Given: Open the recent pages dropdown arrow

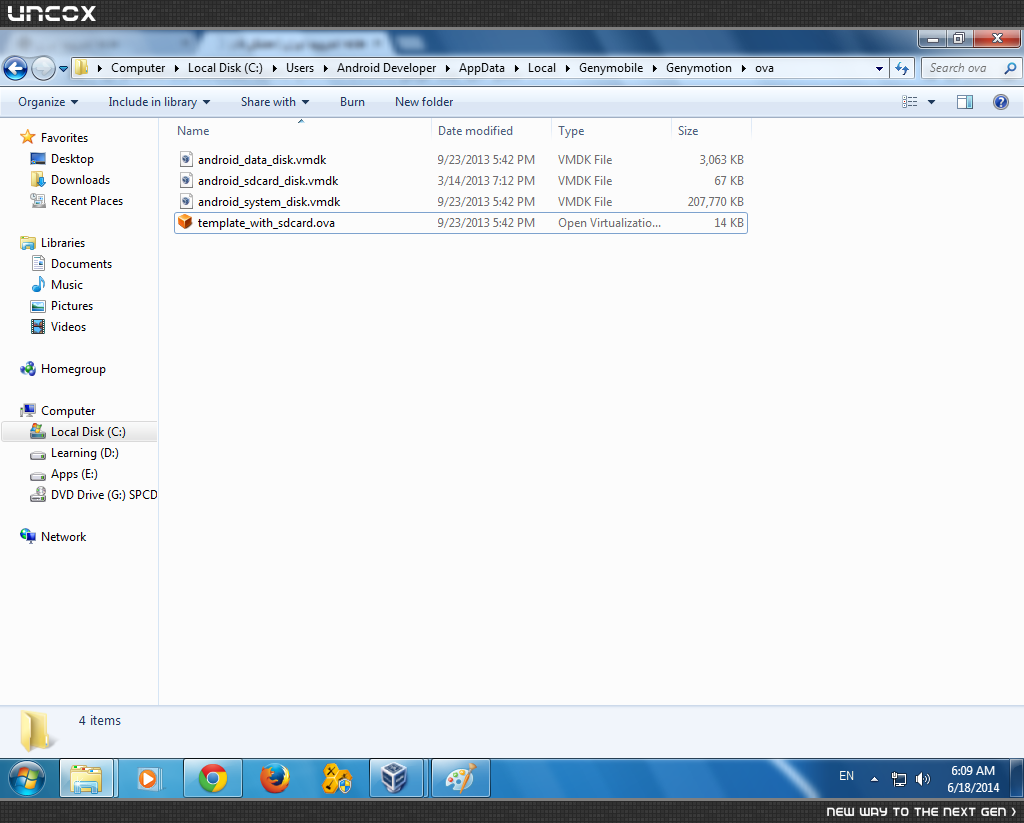Looking at the screenshot, I should click(63, 68).
